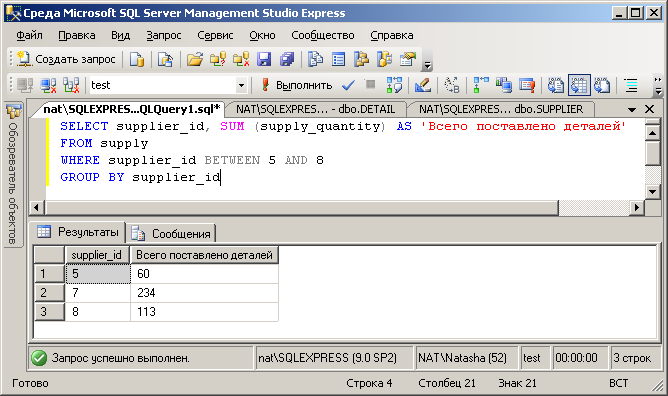Close the current document tab with X

click(649, 109)
